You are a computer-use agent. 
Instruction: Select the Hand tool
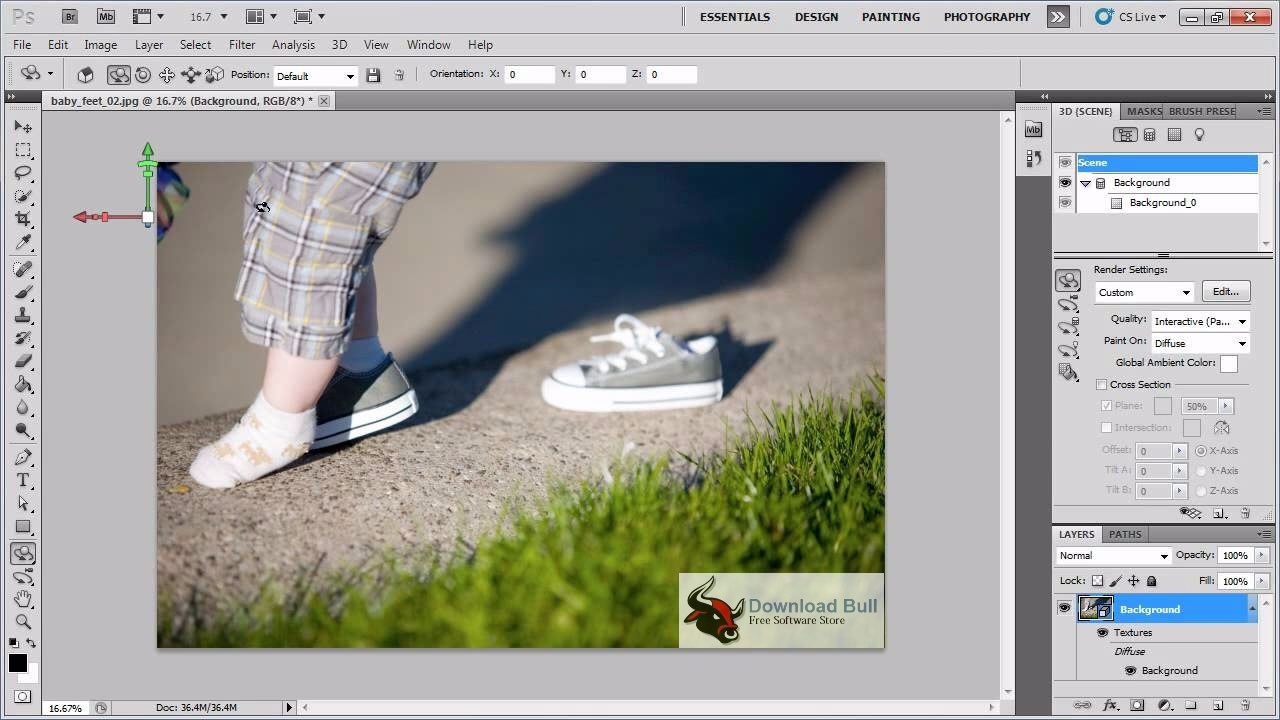pyautogui.click(x=23, y=599)
